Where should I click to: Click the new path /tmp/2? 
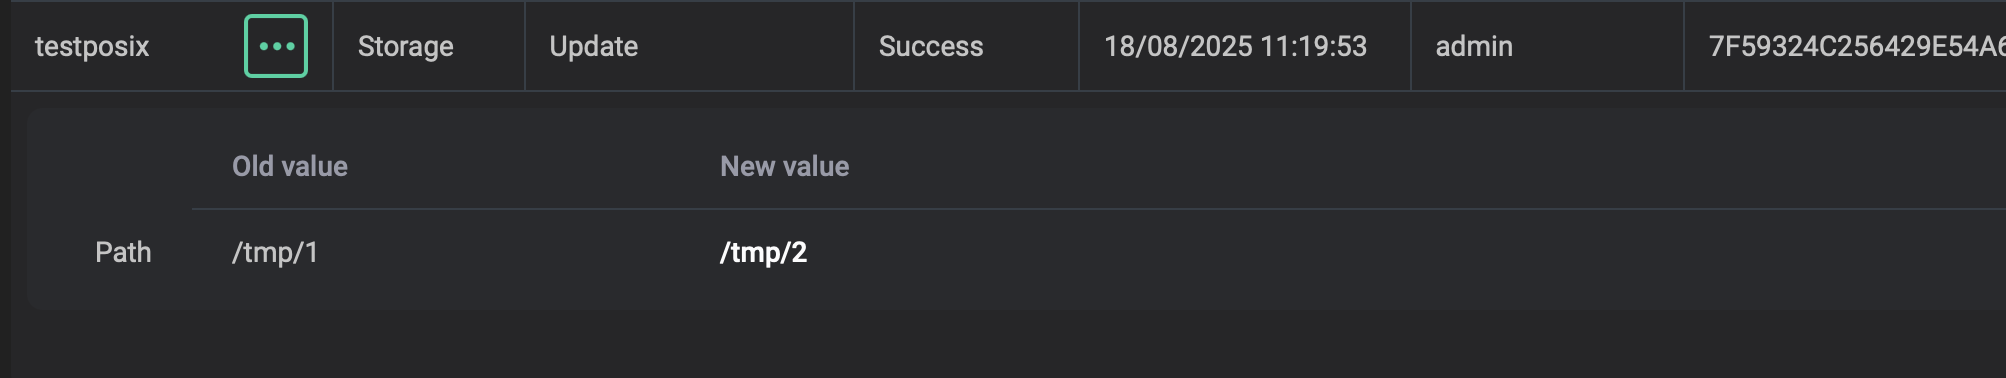click(x=763, y=252)
